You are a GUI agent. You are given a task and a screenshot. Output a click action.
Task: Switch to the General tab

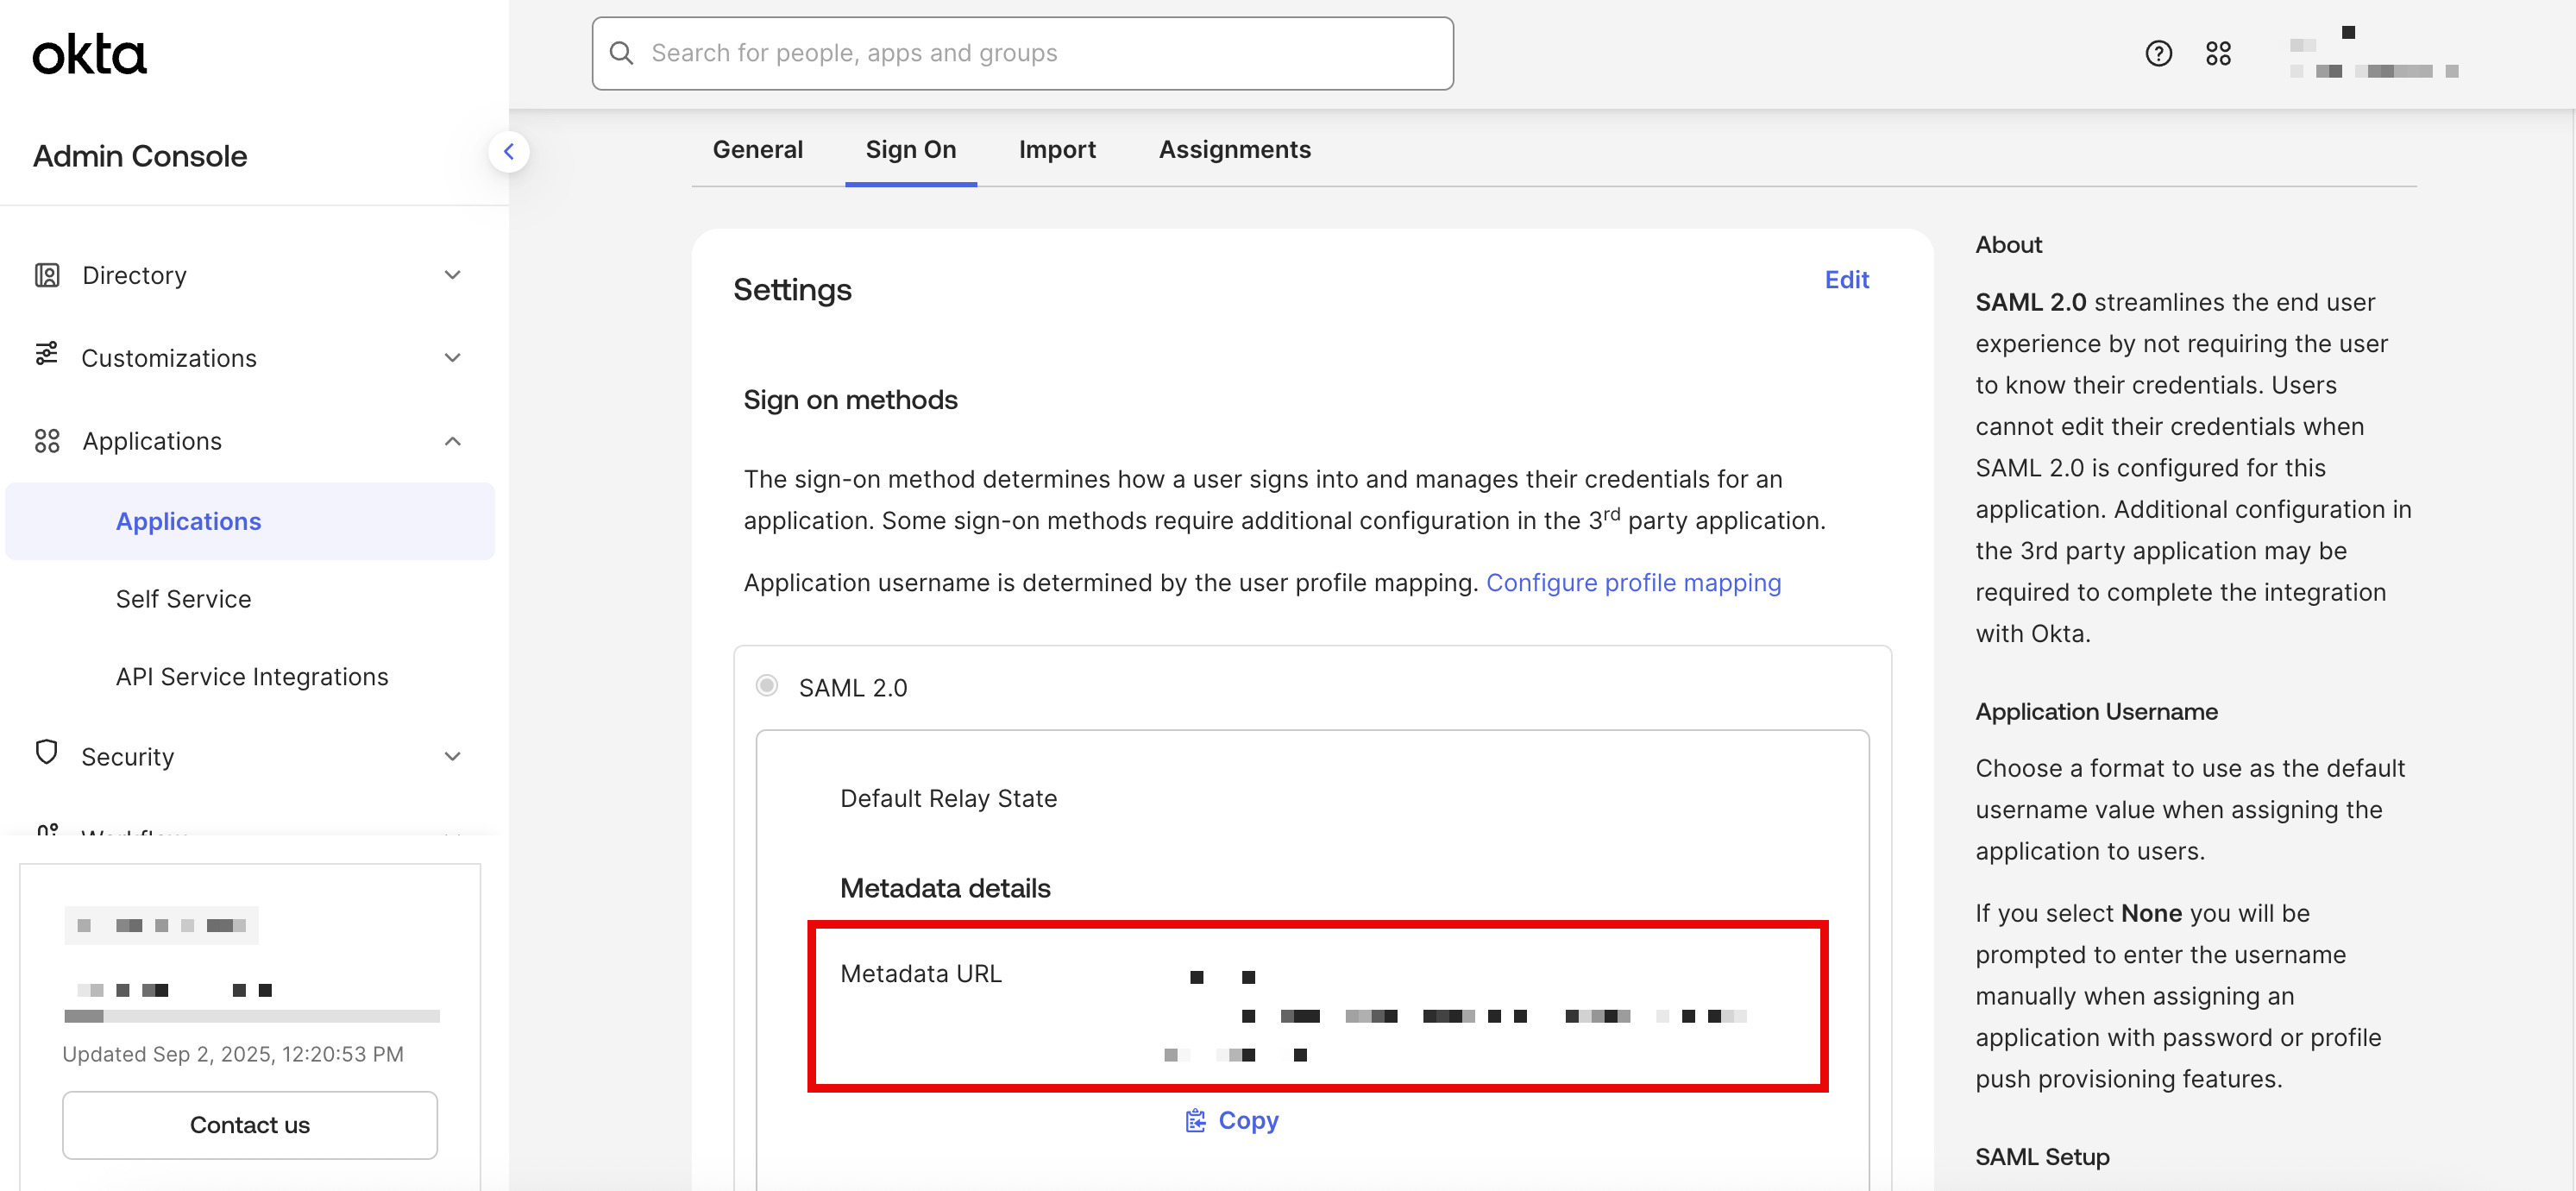pyautogui.click(x=757, y=150)
